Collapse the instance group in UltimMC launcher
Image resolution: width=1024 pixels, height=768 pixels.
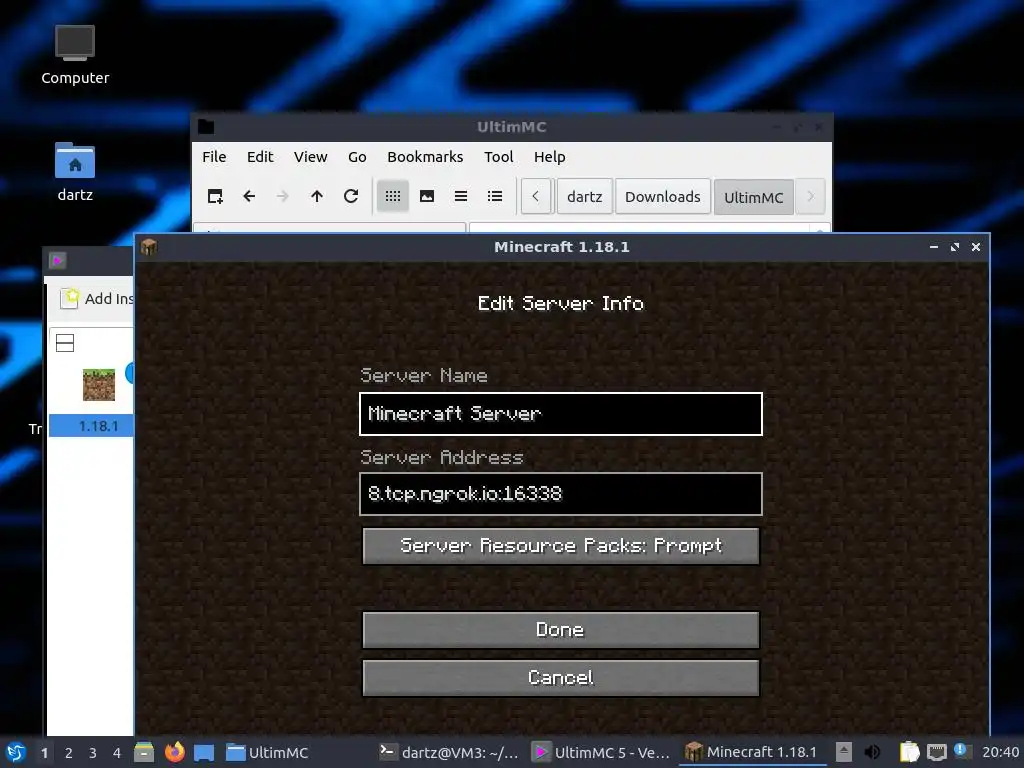pyautogui.click(x=65, y=343)
